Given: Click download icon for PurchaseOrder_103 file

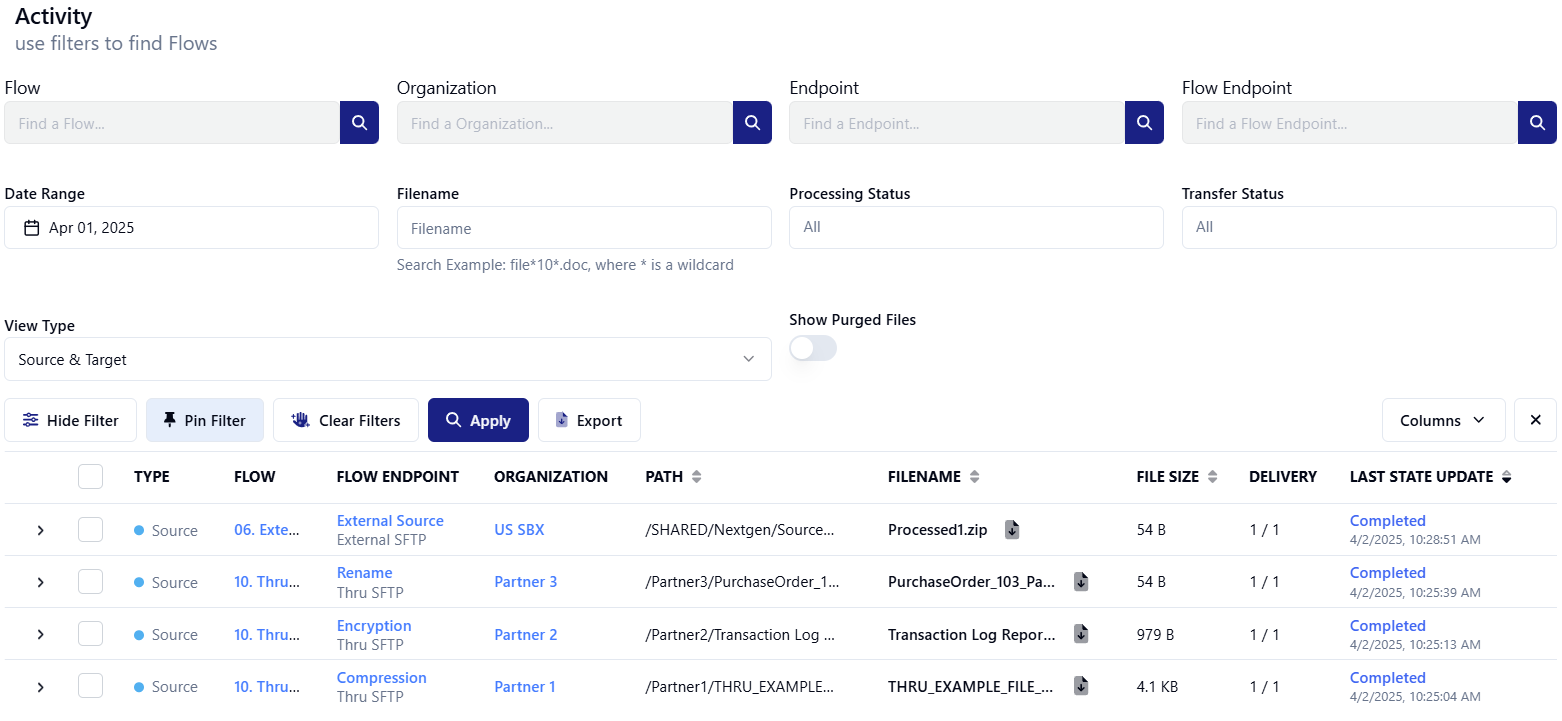Looking at the screenshot, I should (1081, 582).
